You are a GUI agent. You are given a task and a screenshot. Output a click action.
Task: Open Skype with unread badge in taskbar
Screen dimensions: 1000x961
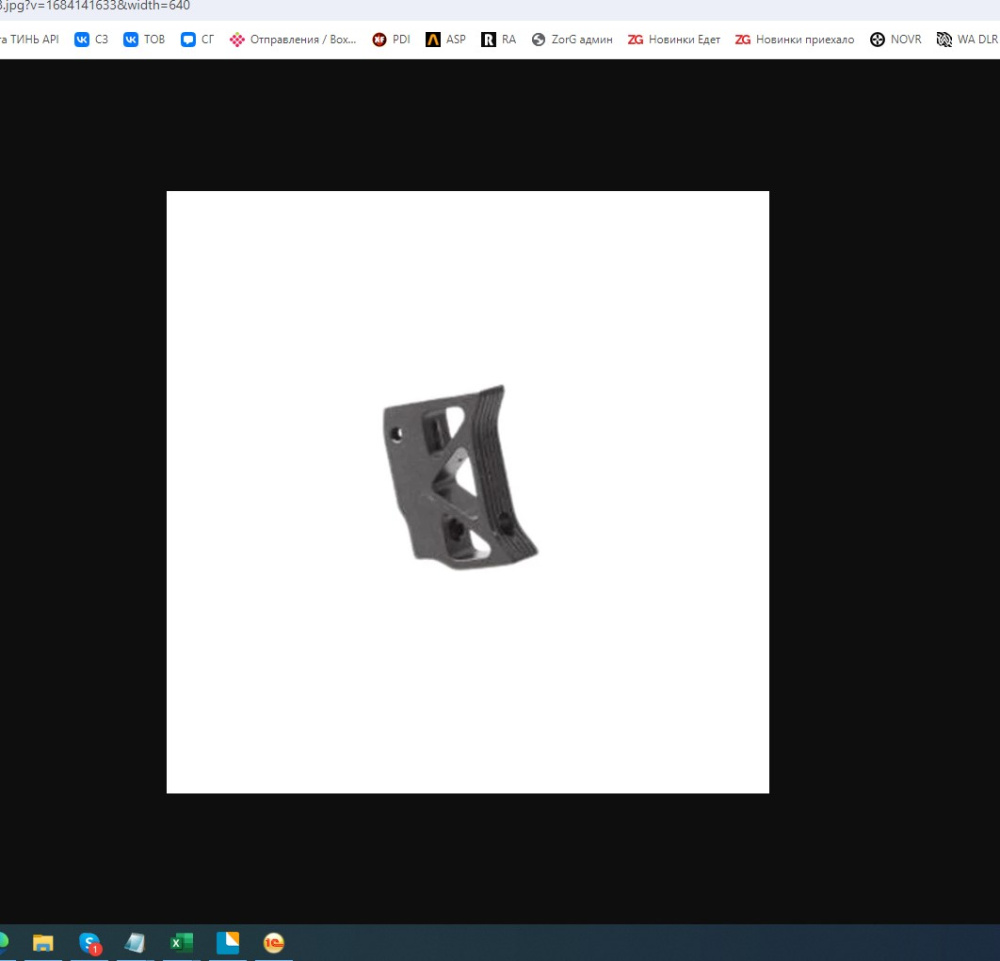coord(90,943)
